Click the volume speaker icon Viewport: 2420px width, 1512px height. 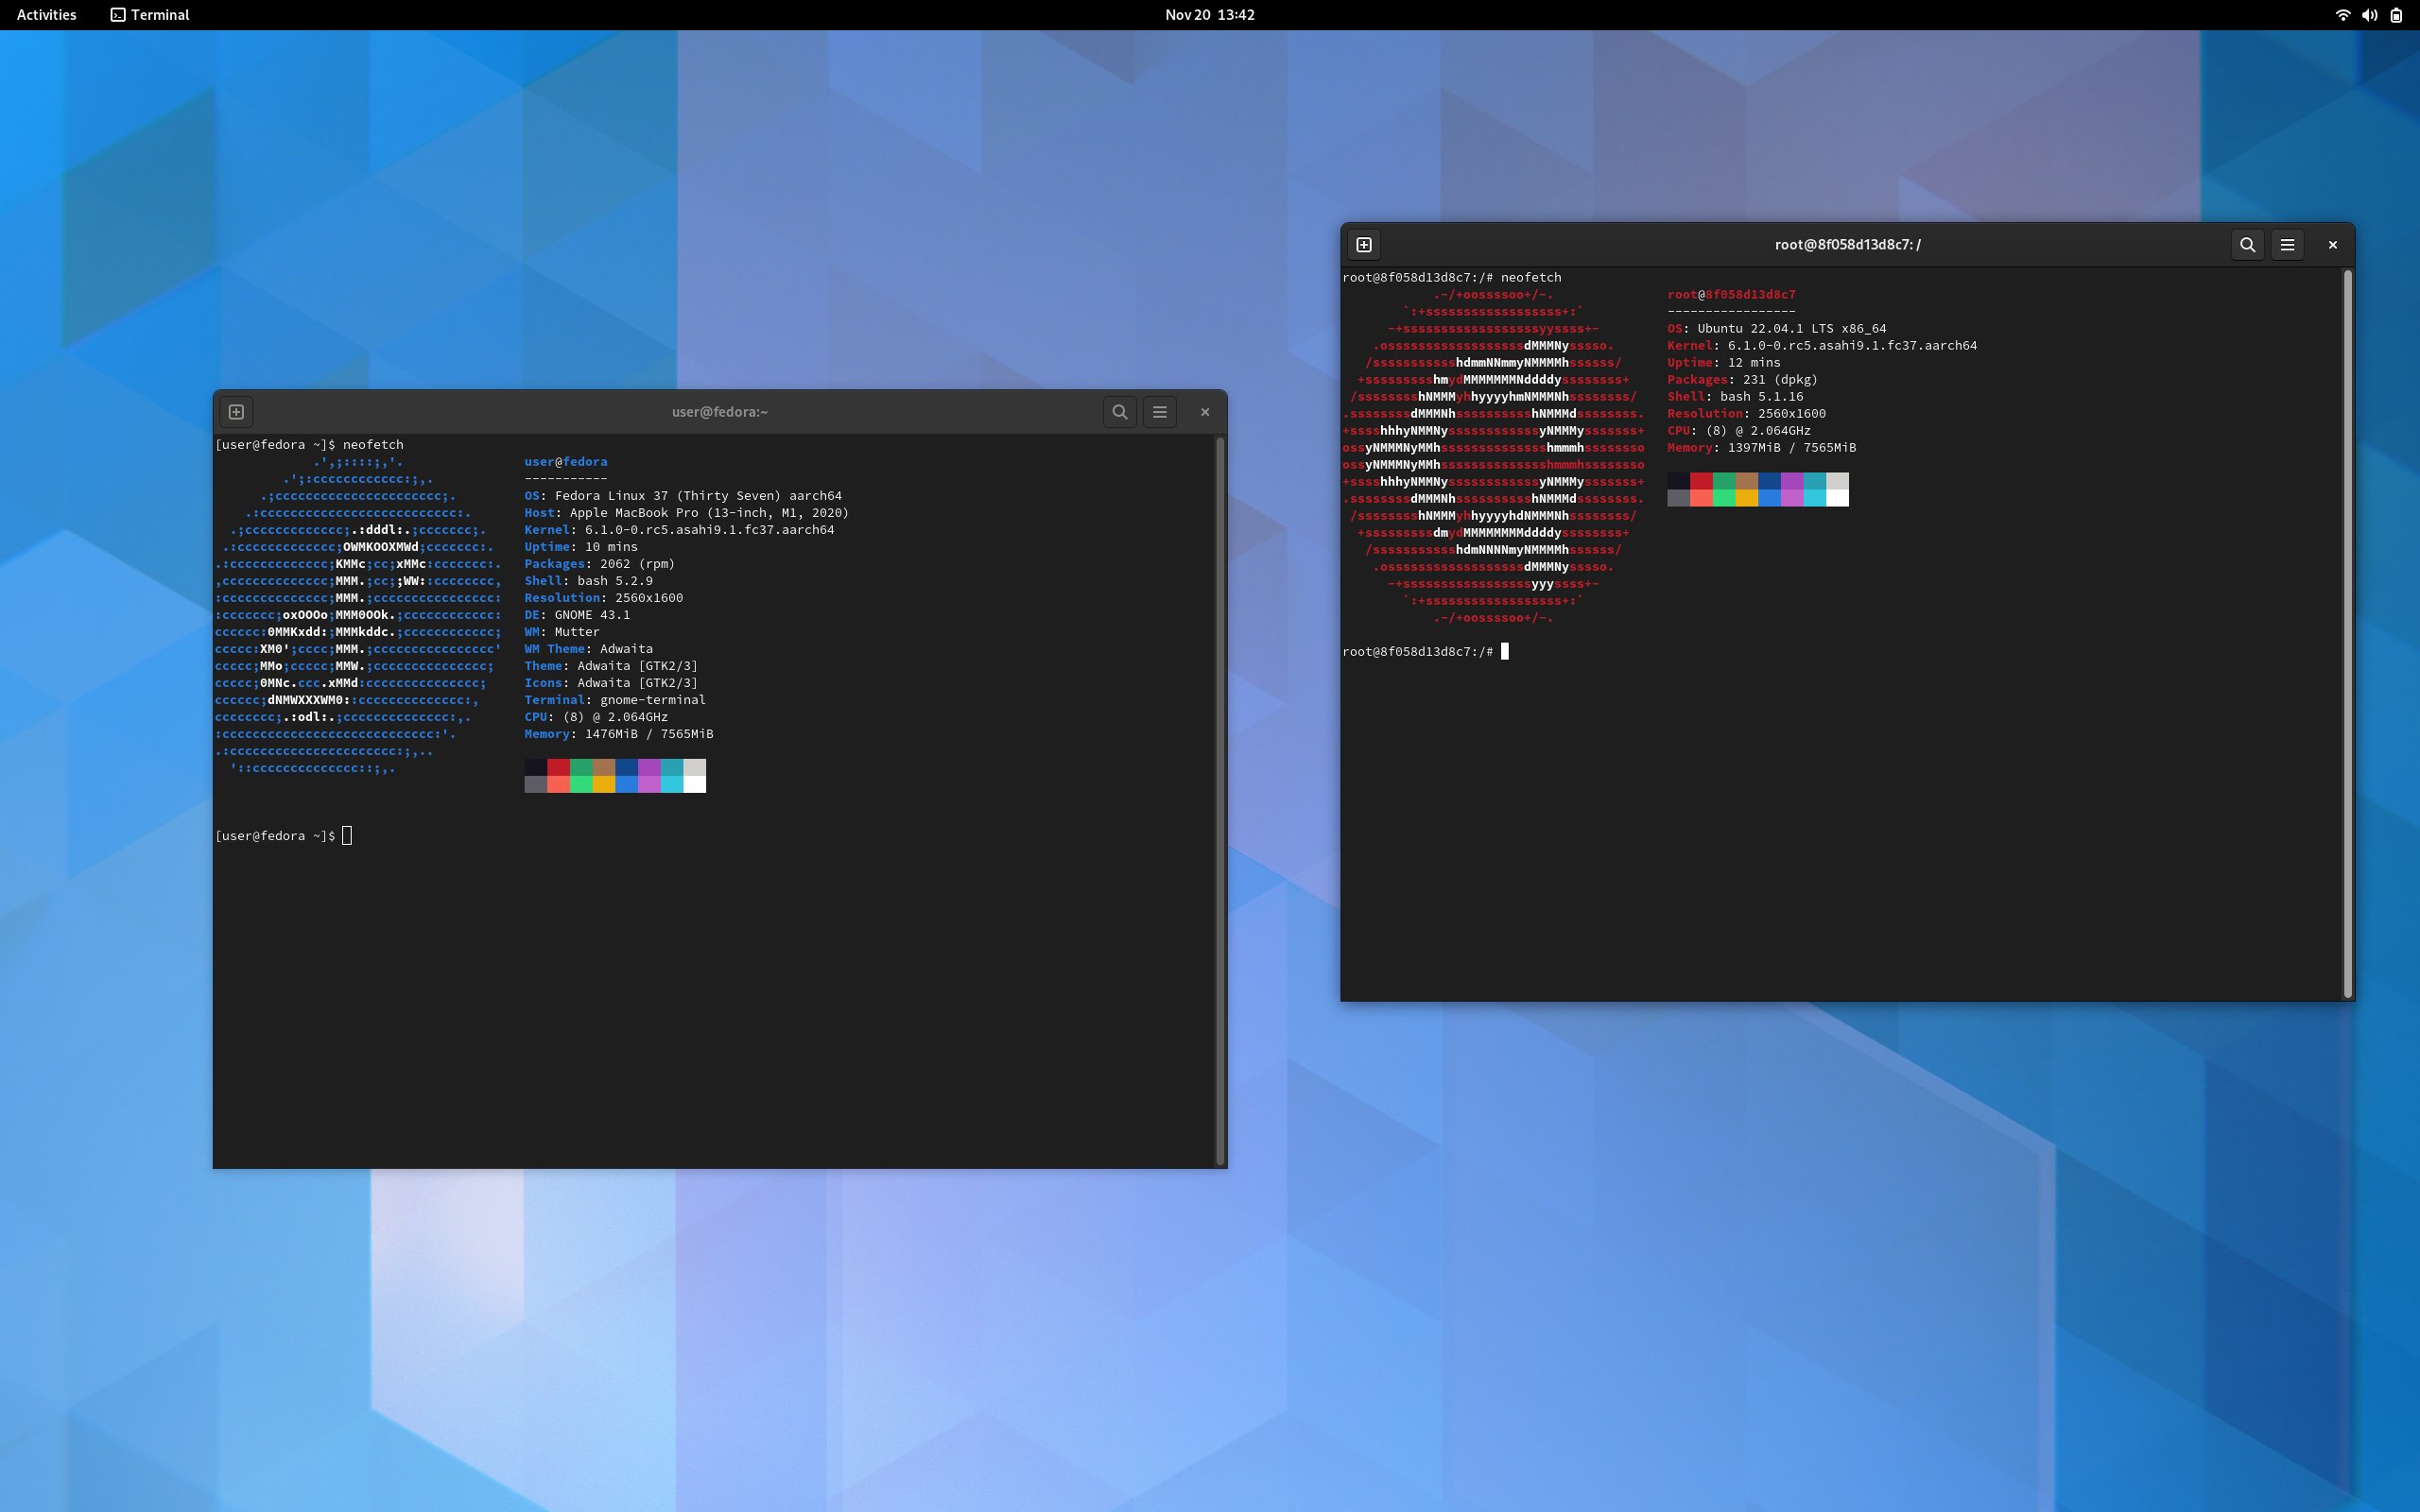pyautogui.click(x=2369, y=15)
